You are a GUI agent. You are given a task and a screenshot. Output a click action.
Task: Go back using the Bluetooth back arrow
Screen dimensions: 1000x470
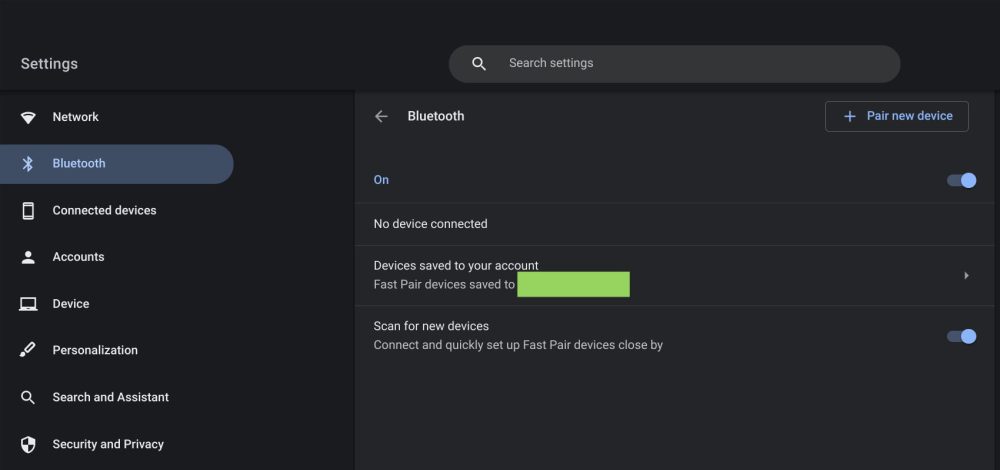point(381,116)
